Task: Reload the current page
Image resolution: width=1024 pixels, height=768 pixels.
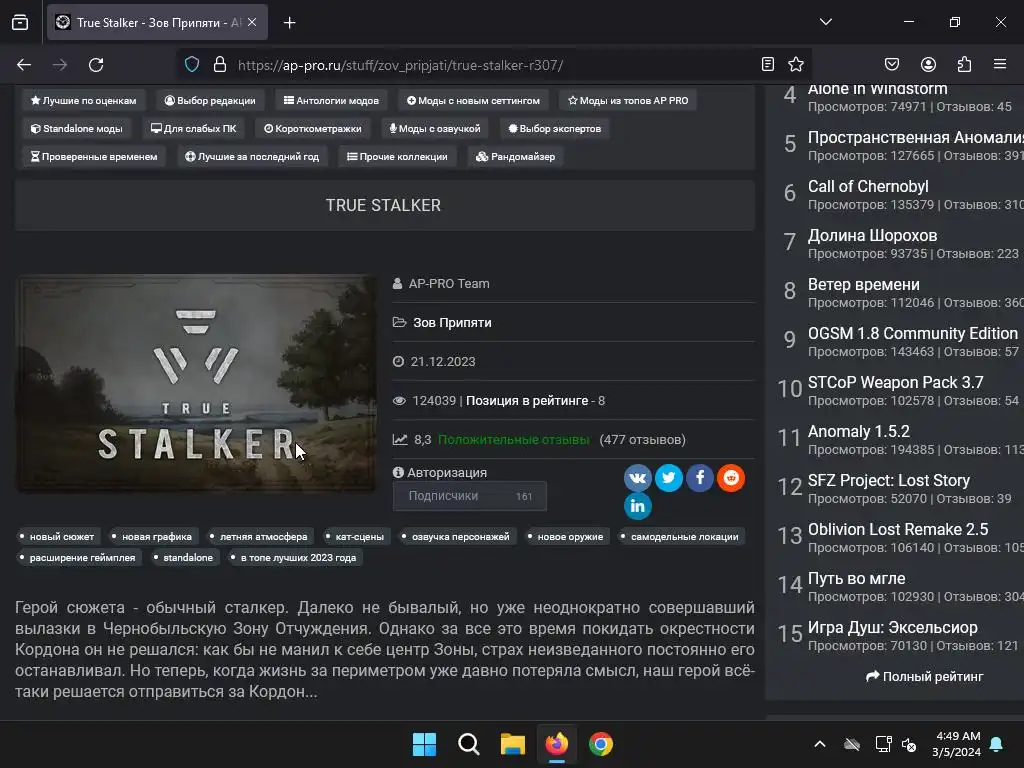Action: [96, 65]
